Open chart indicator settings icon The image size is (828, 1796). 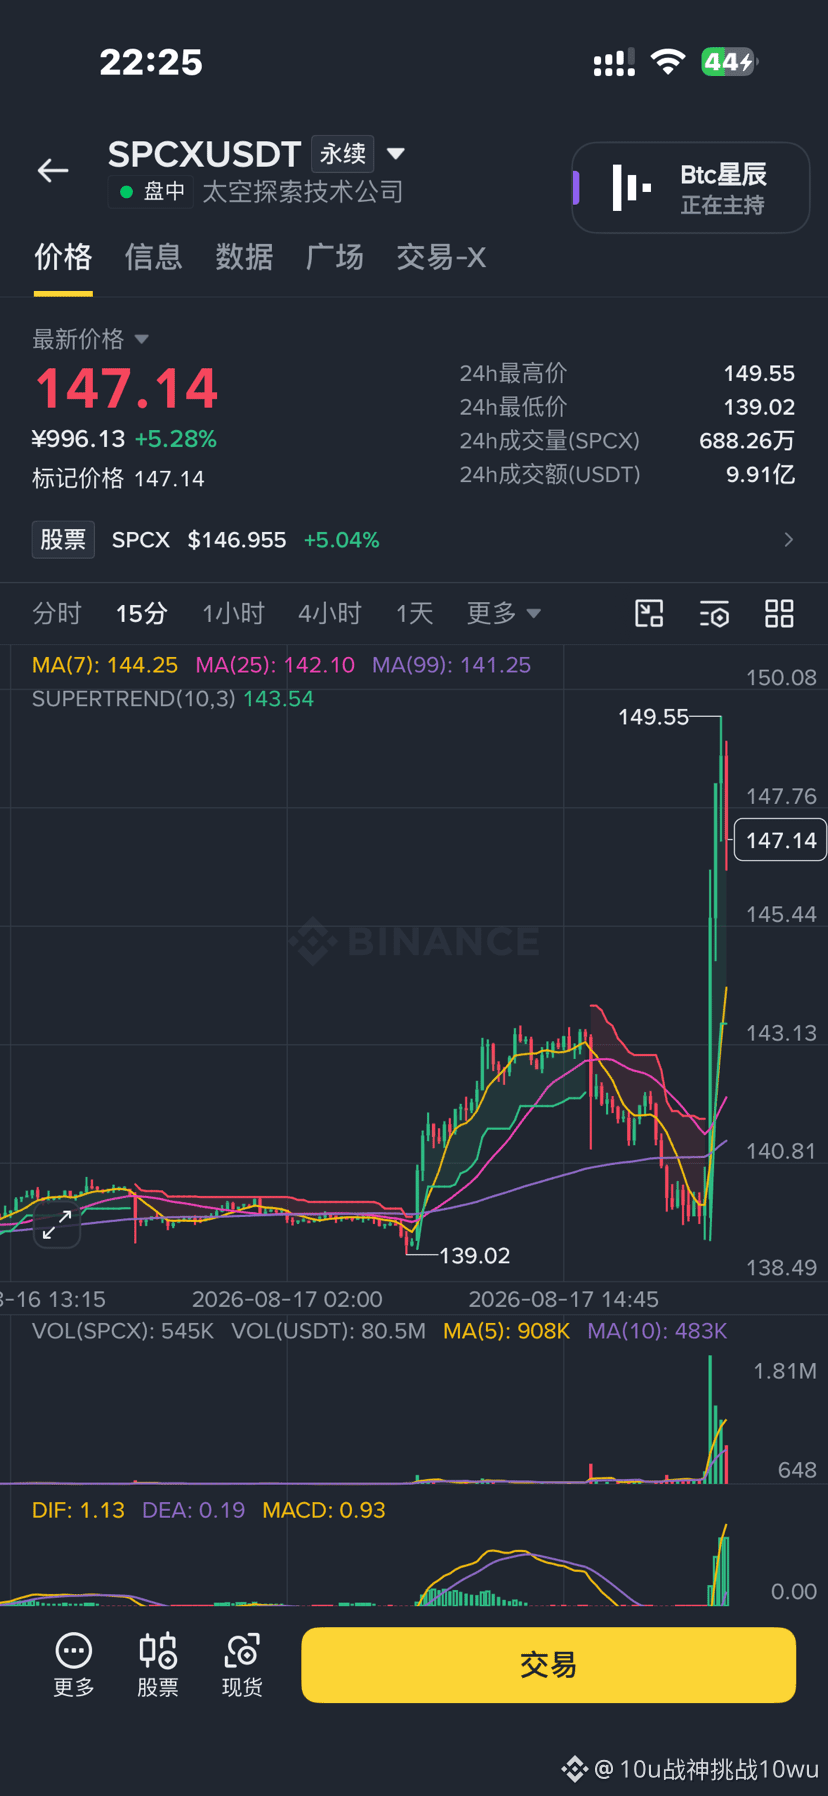click(714, 613)
